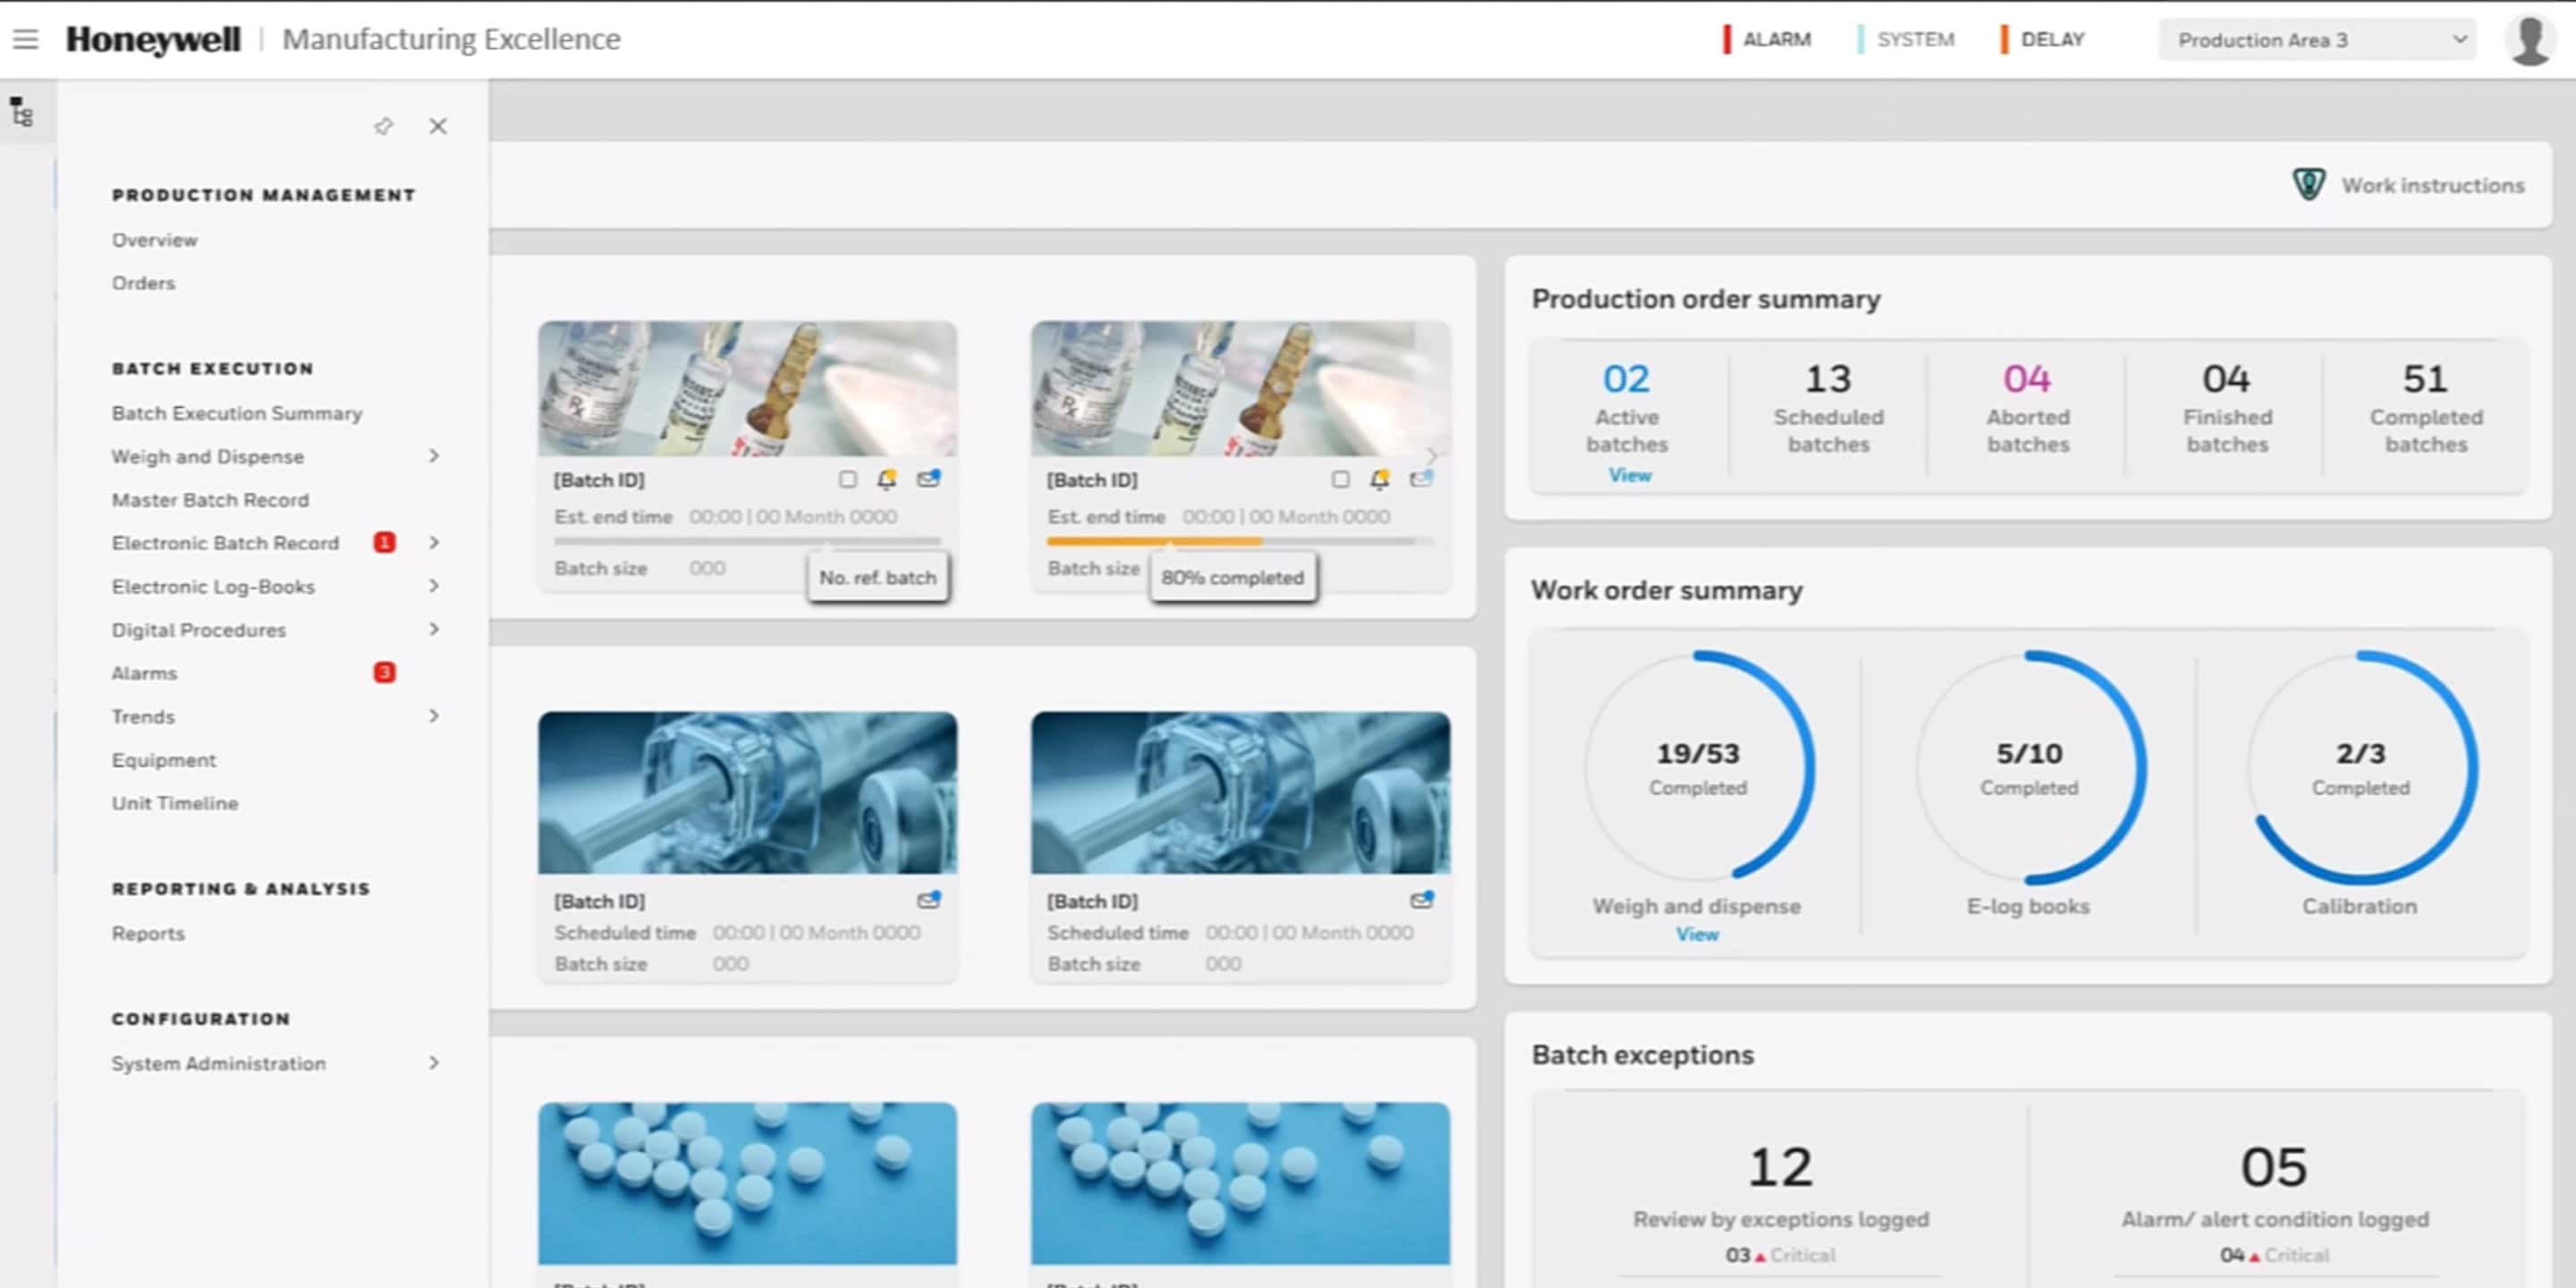The image size is (2576, 1288).
Task: Click bell icon on first batch card
Action: 886,479
